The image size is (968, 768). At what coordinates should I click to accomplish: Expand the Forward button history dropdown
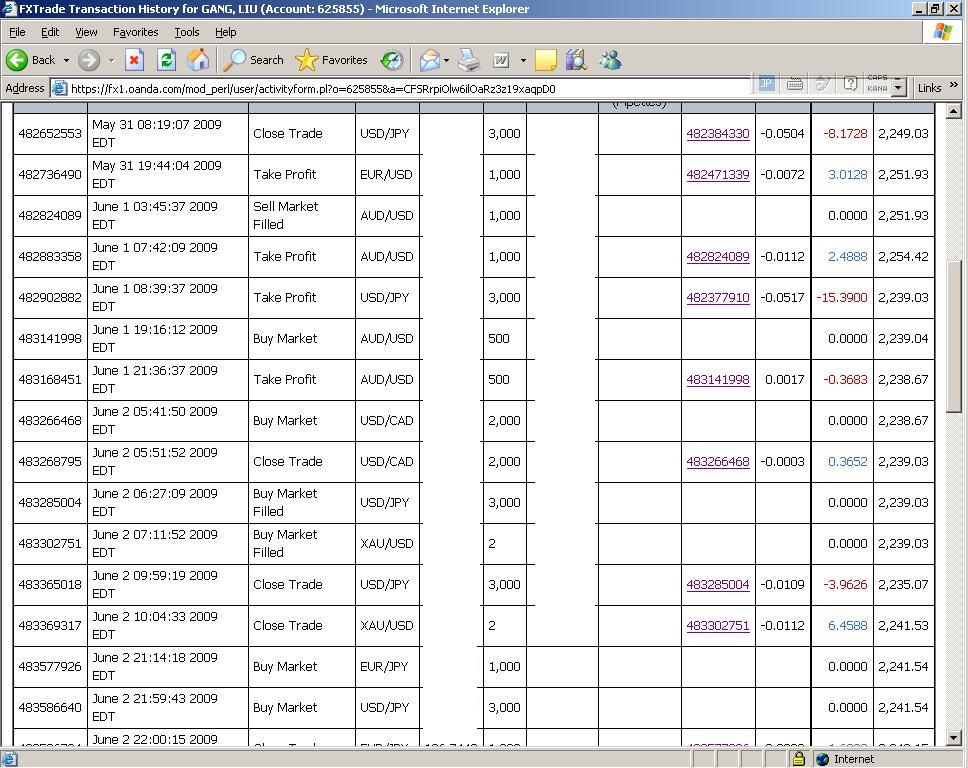pos(111,61)
